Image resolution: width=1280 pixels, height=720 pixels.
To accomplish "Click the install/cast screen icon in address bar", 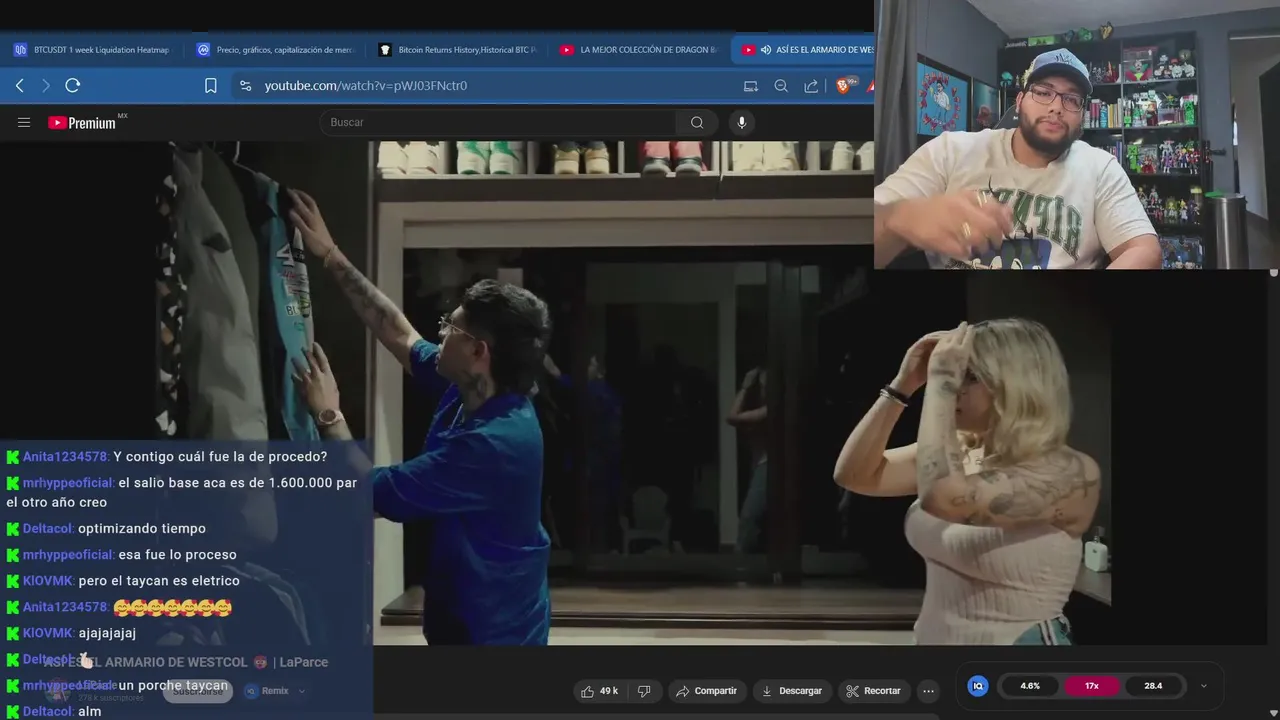I will 751,86.
